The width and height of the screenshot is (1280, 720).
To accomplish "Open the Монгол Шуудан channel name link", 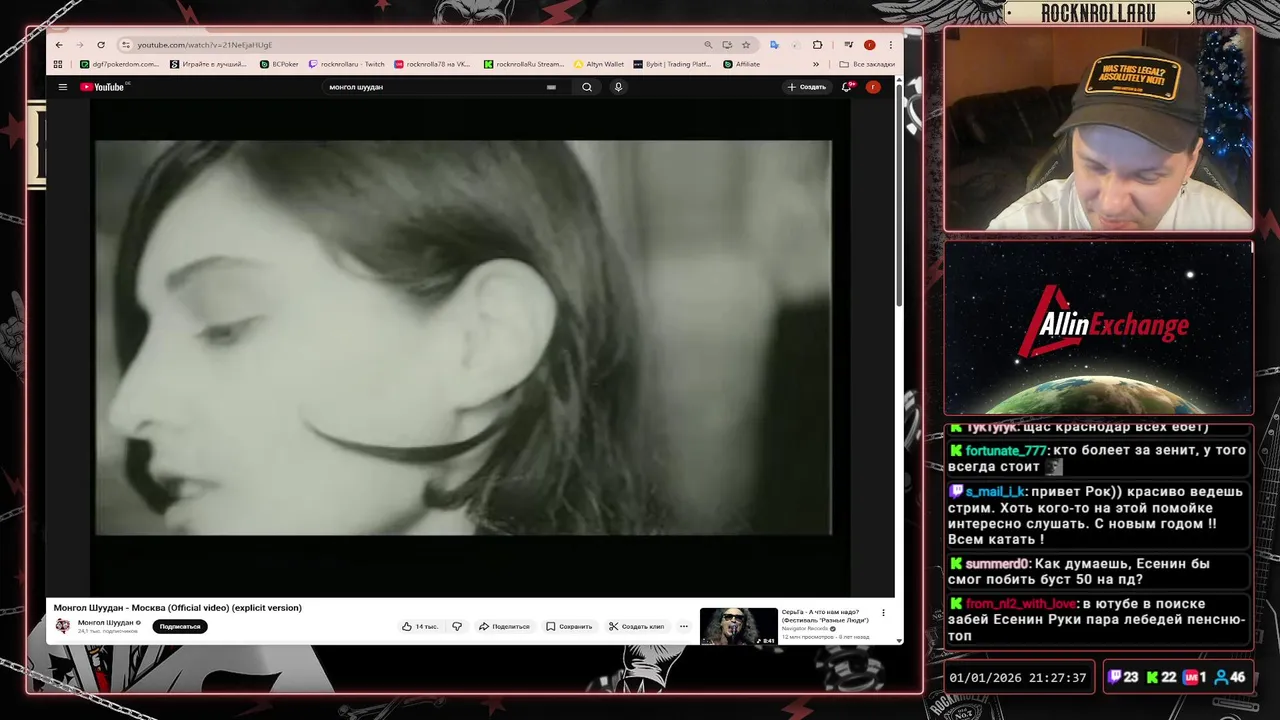I will pyautogui.click(x=106, y=623).
